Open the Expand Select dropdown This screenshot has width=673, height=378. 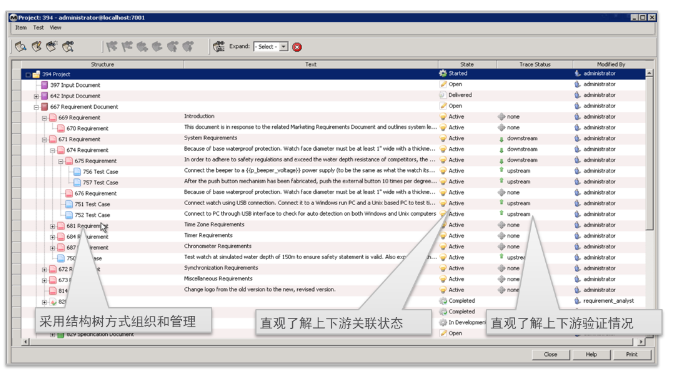[x=270, y=47]
